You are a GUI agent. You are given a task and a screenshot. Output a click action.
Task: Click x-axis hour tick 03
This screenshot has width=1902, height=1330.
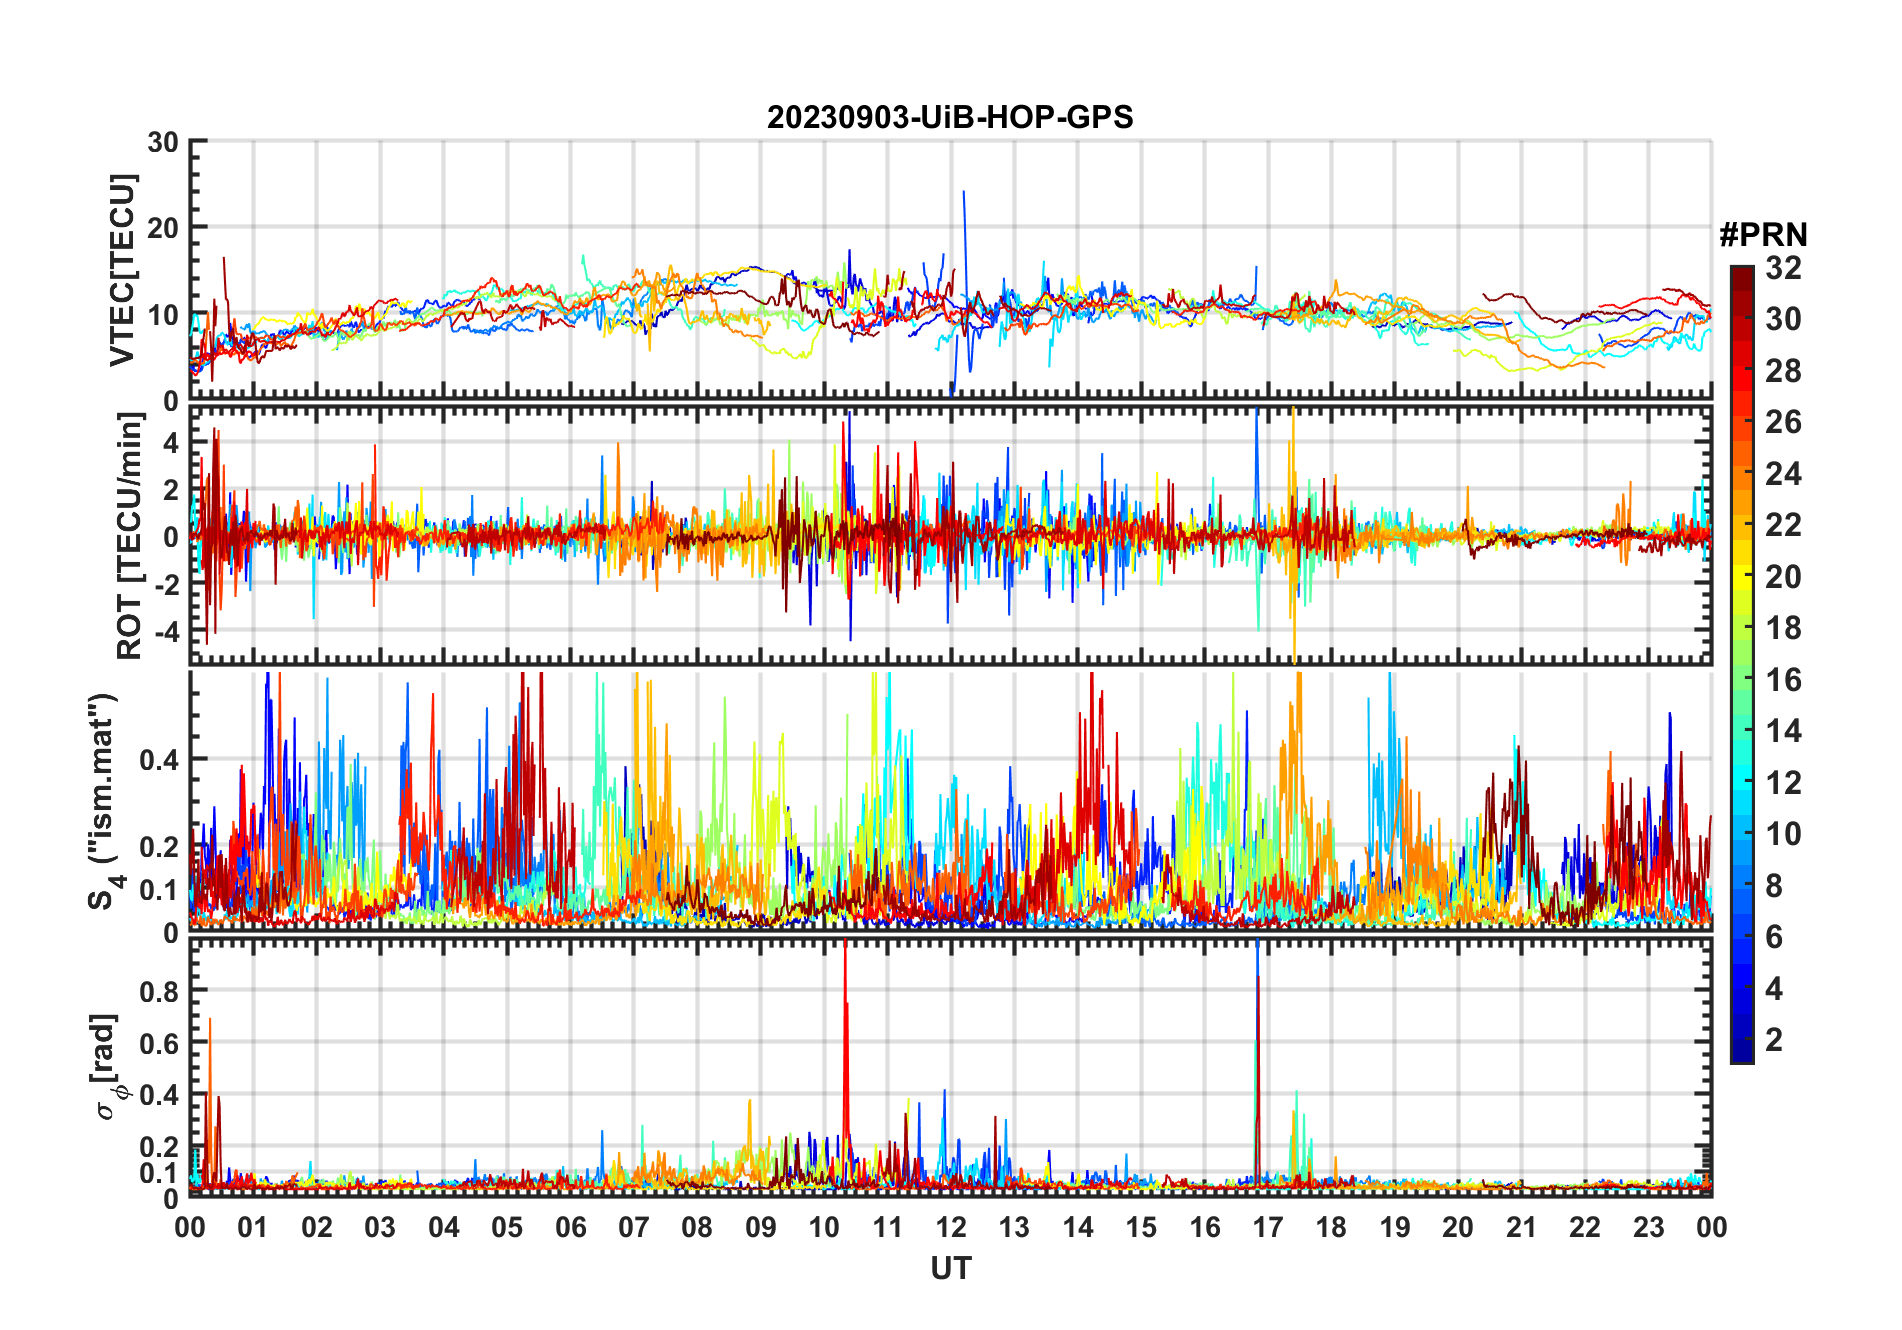(380, 1227)
